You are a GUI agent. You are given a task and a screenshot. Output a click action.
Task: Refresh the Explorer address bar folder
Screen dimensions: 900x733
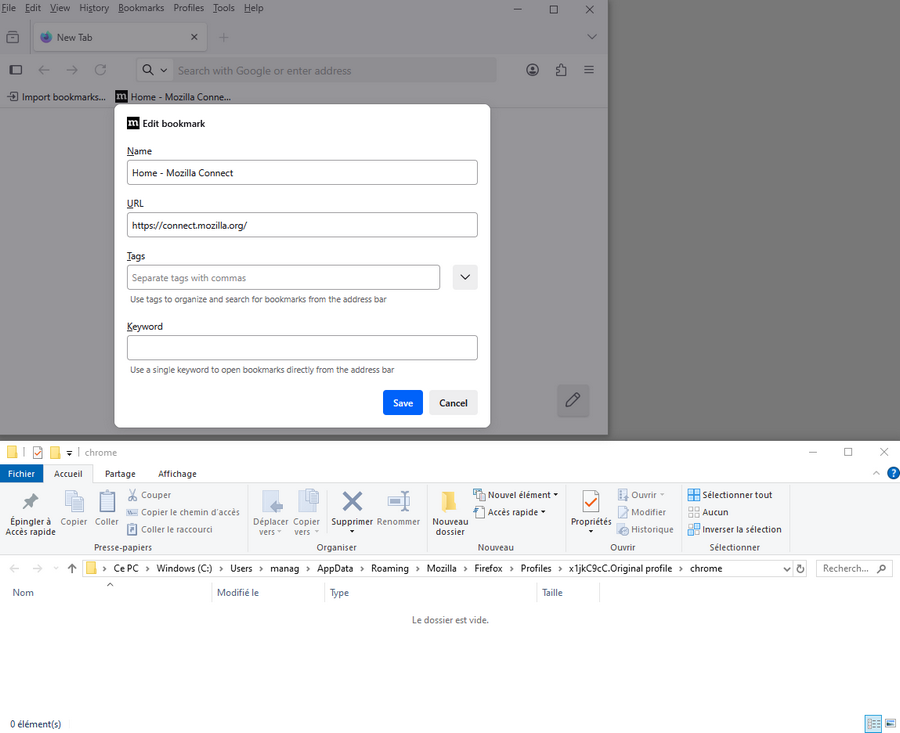click(x=800, y=568)
